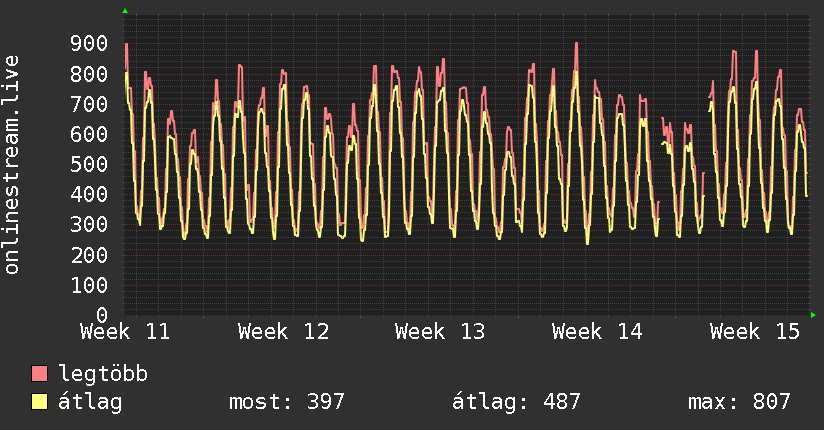Viewport: 824px width, 430px height.
Task: Click the 400 y-axis tick label
Action: 89,194
